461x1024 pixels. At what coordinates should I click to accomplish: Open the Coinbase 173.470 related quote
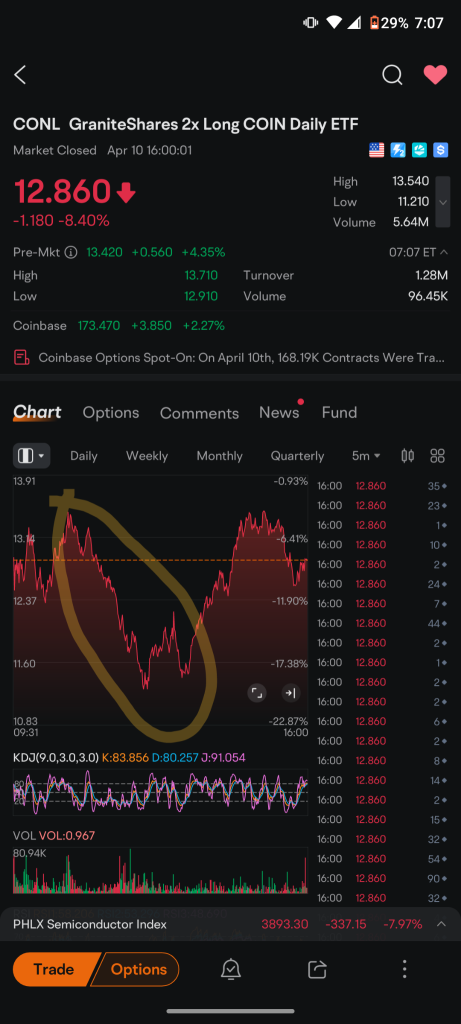tap(119, 325)
